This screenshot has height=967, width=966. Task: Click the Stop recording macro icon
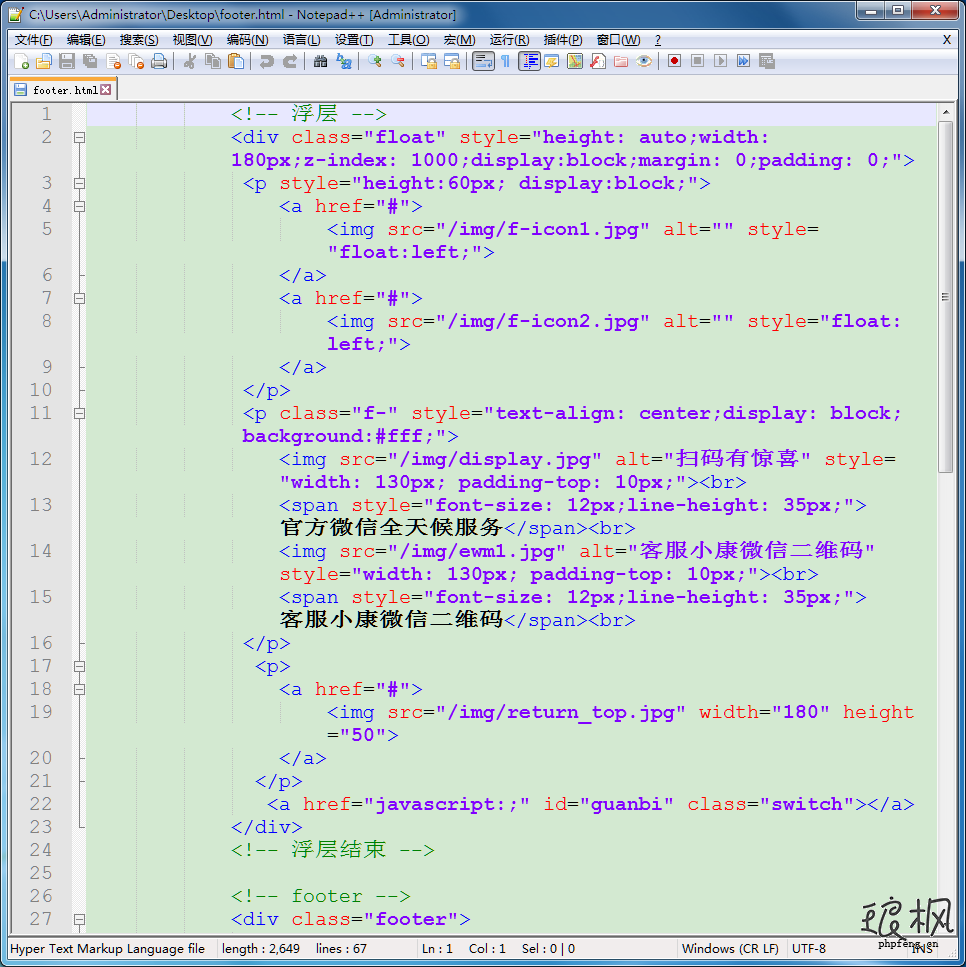[697, 61]
